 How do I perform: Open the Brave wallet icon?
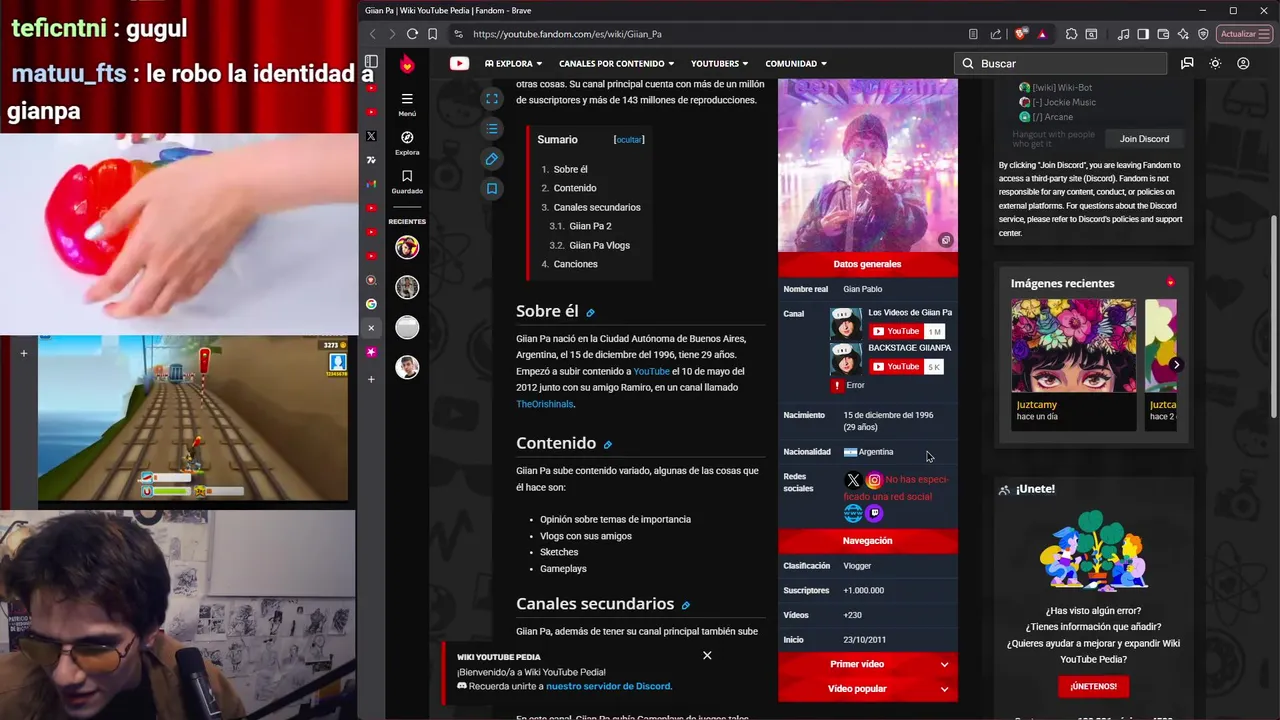[1163, 34]
